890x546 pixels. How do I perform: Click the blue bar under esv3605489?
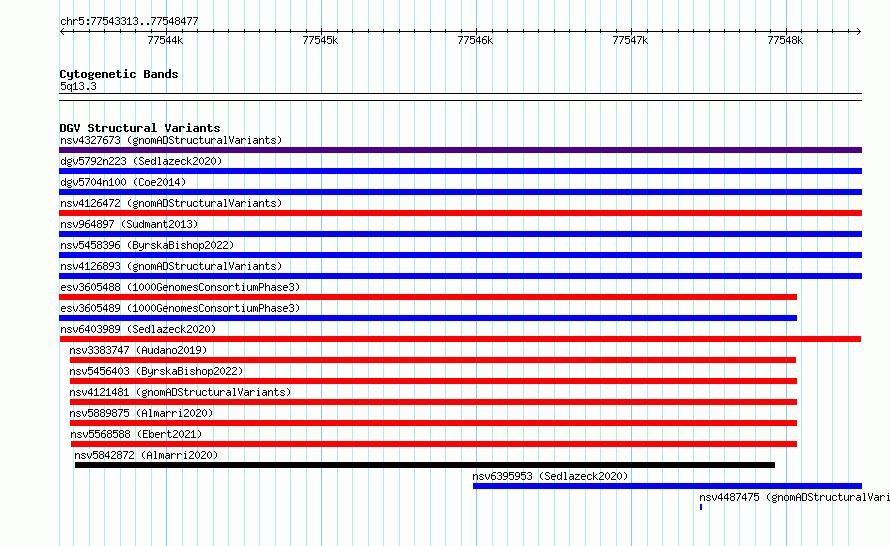pyautogui.click(x=428, y=318)
